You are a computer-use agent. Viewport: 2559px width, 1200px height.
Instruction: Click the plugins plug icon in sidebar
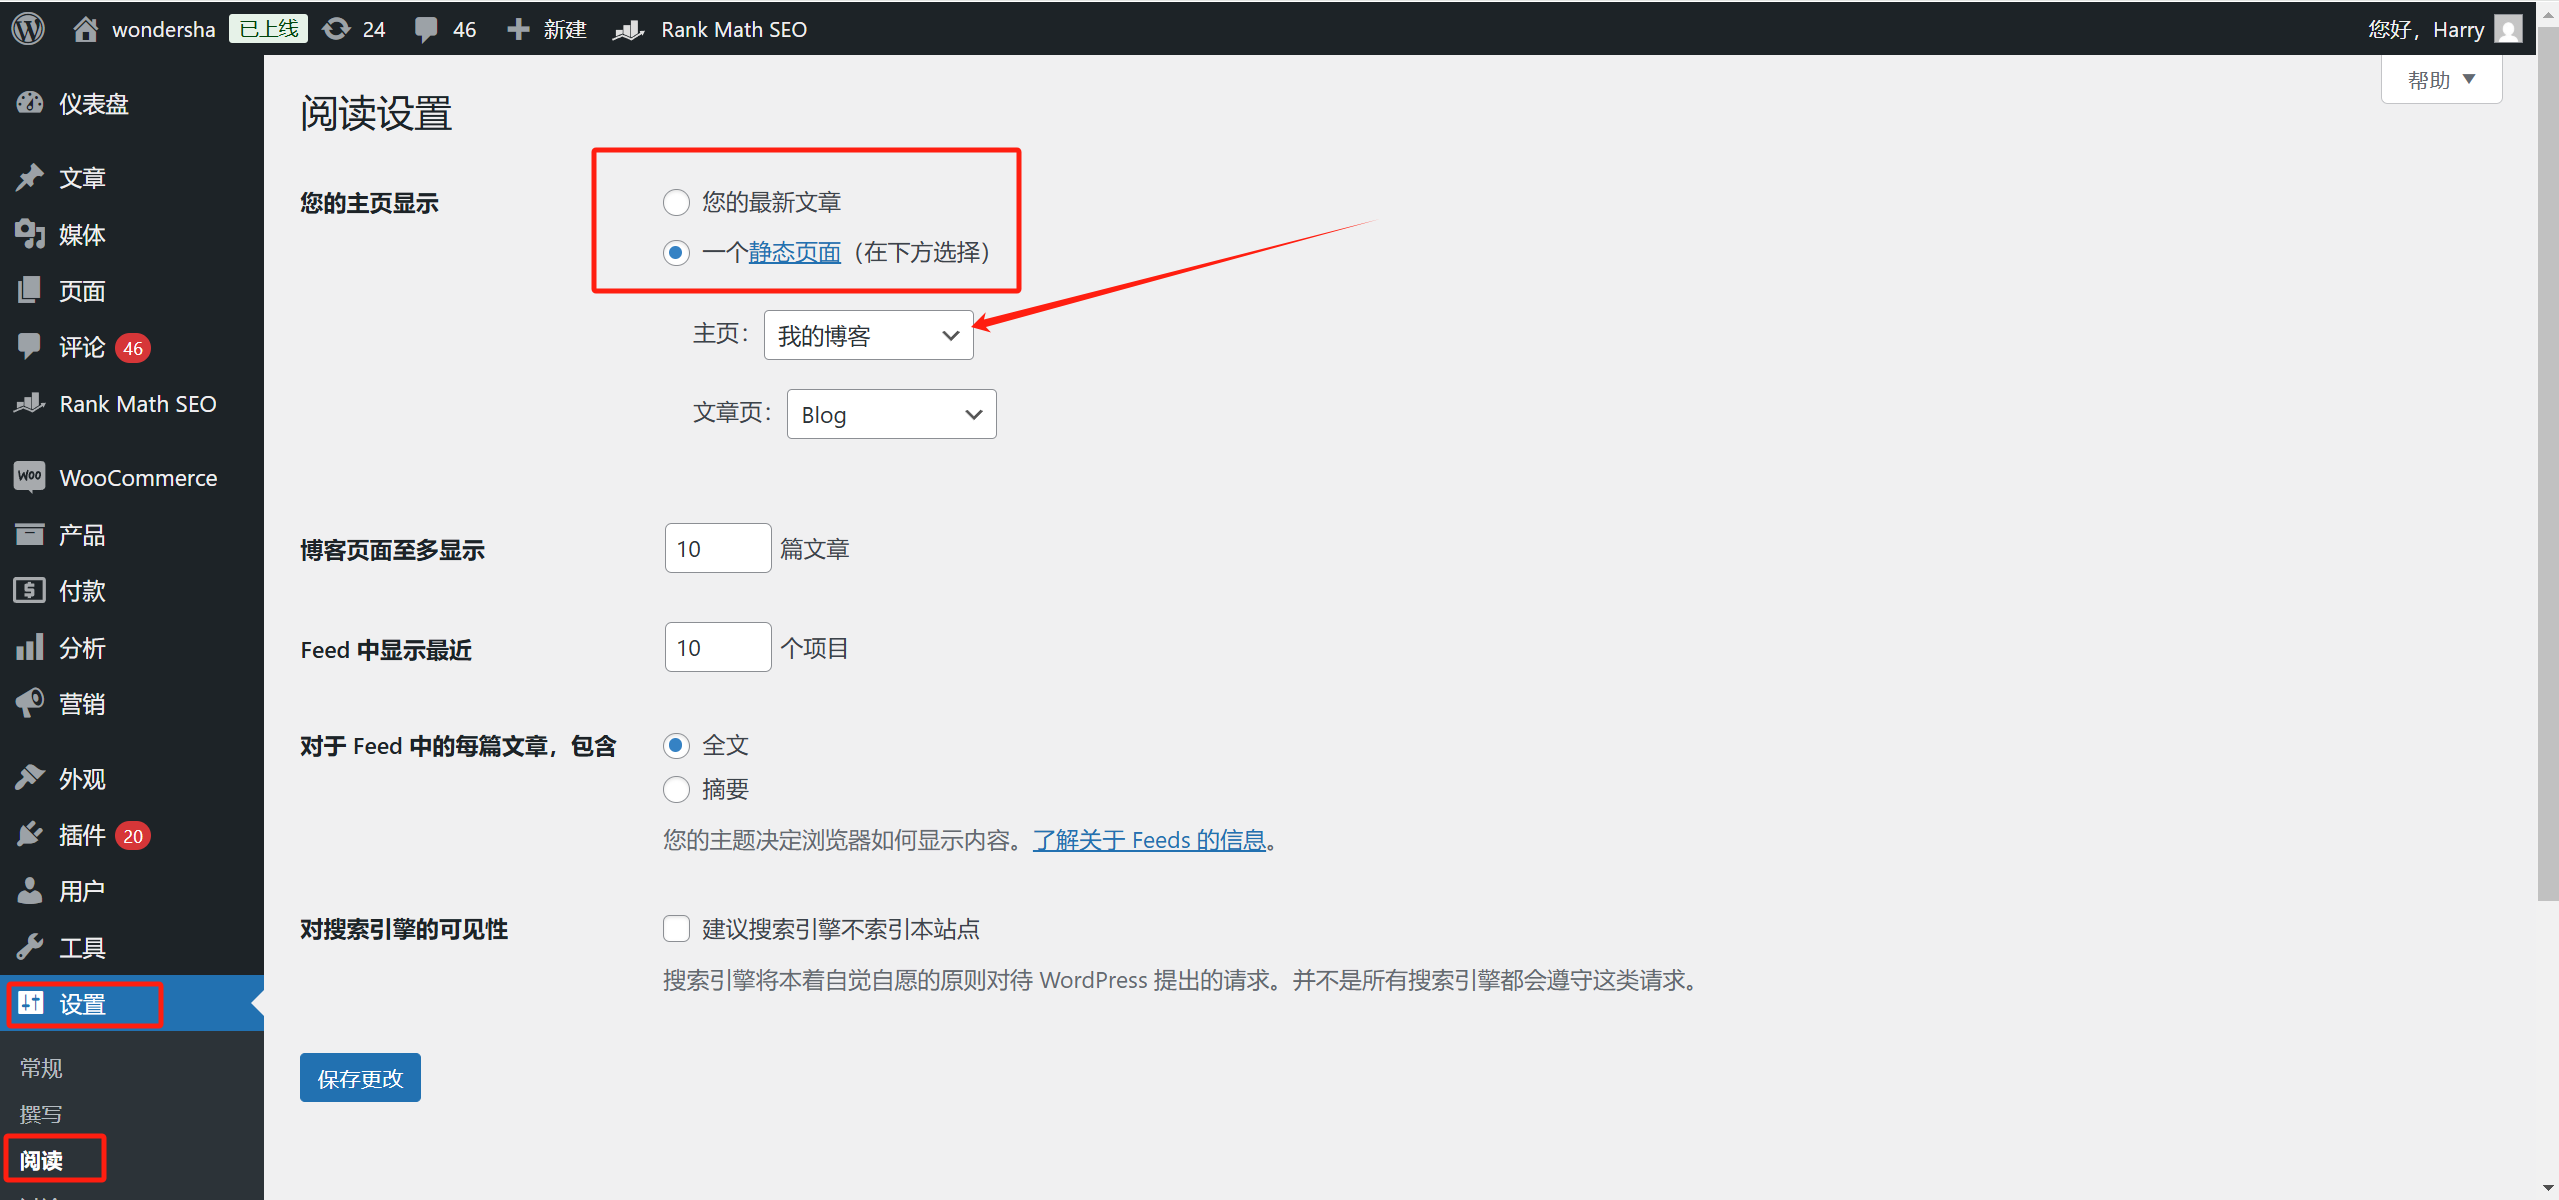click(x=30, y=834)
